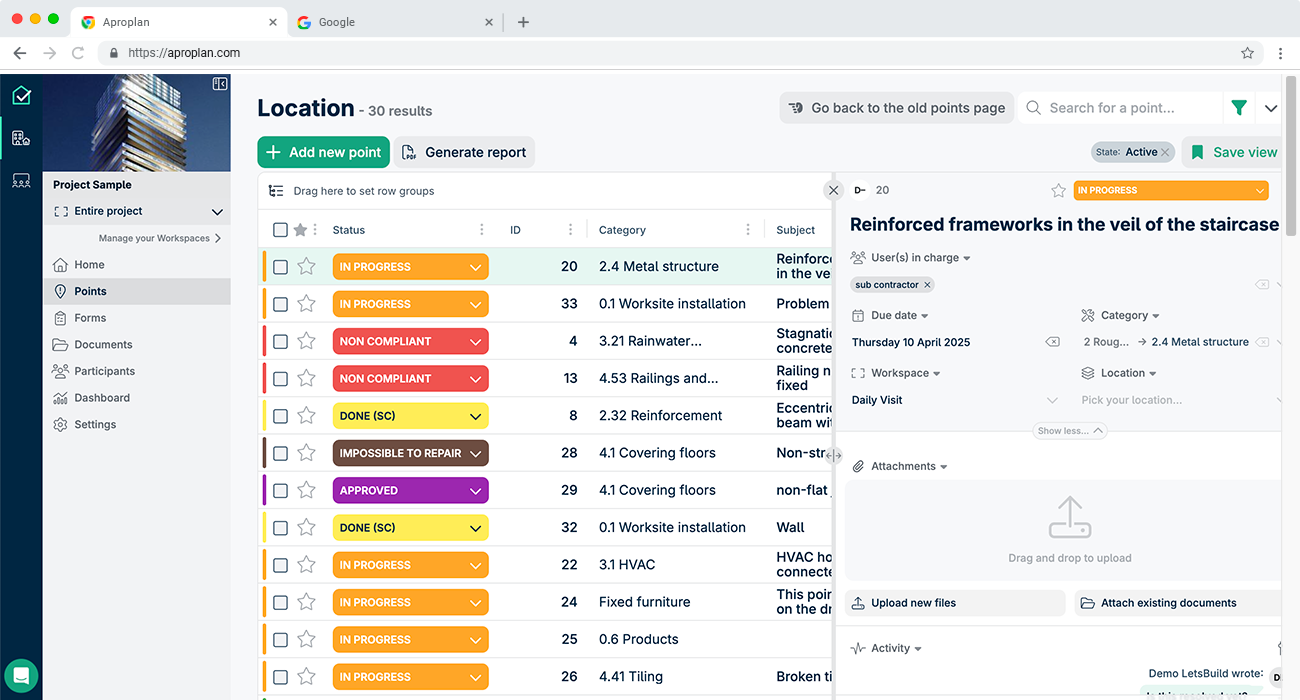This screenshot has height=700, width=1300.
Task: Collapse the left sidebar panel icon
Action: [x=220, y=84]
